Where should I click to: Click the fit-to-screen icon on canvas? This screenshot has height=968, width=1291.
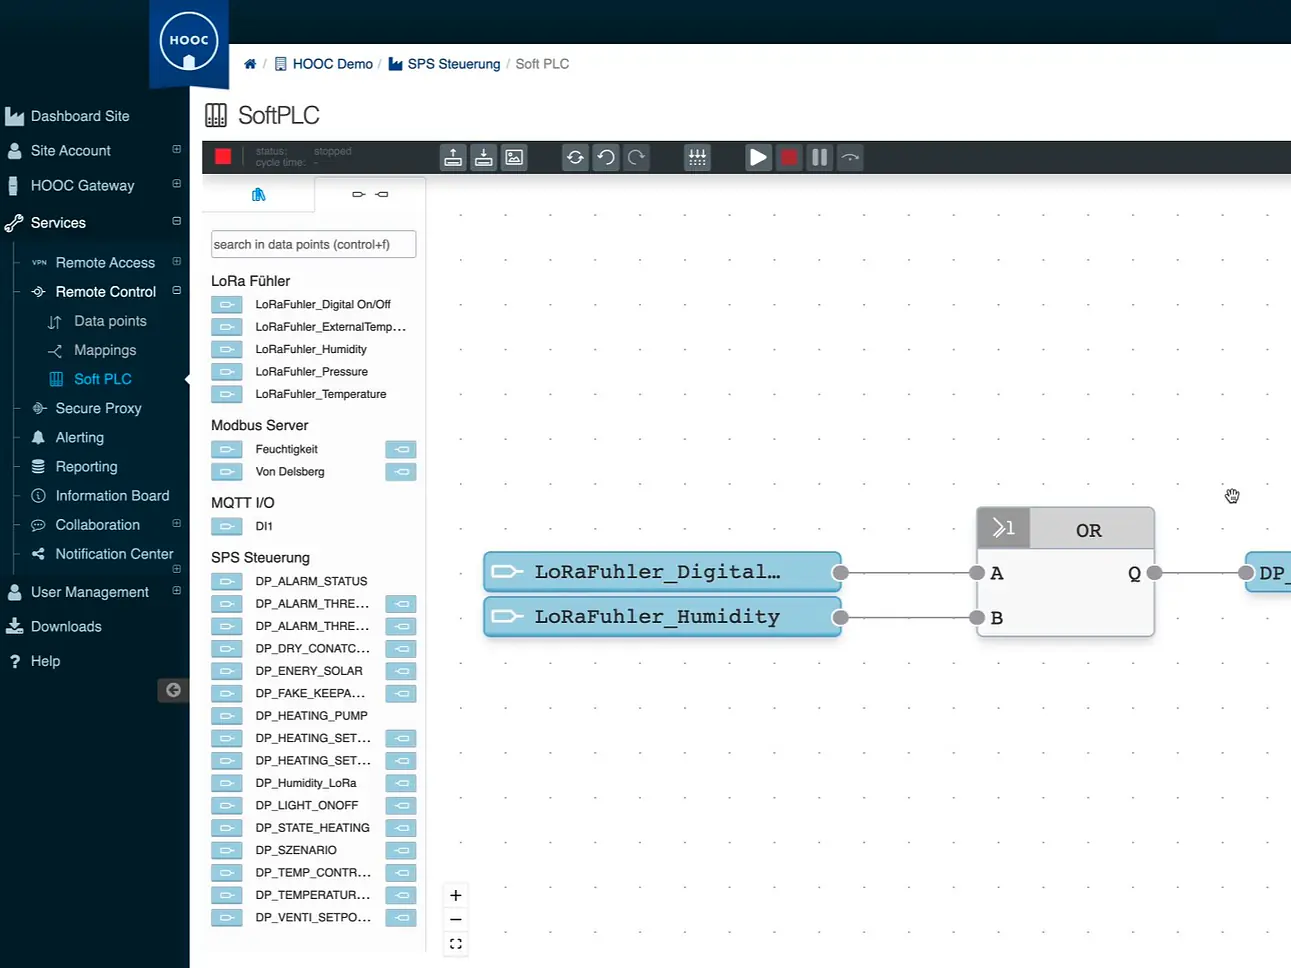[x=456, y=944]
